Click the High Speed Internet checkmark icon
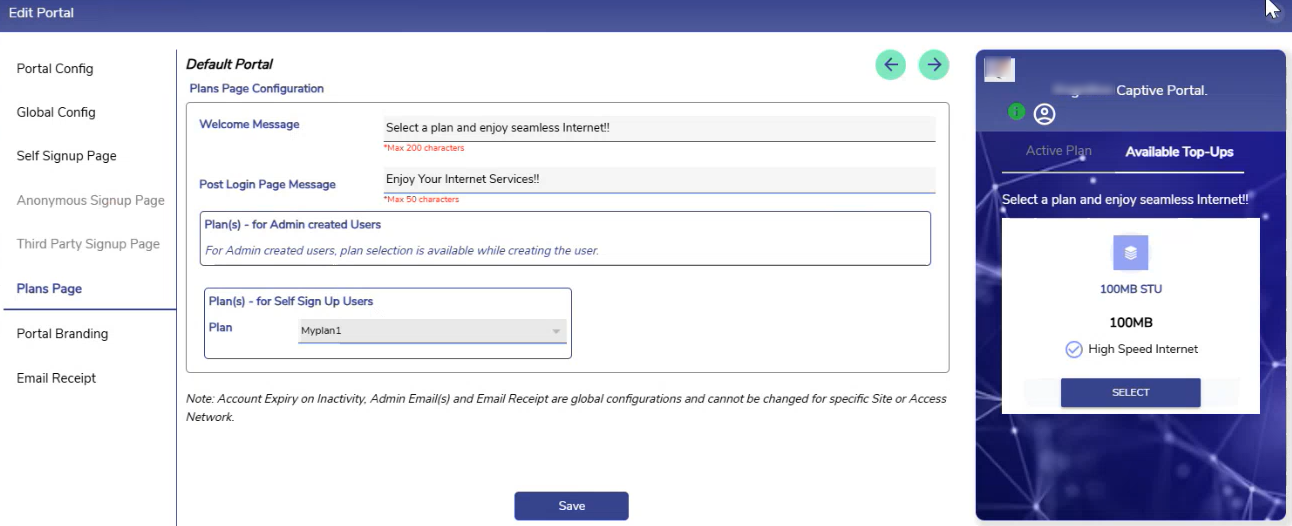1292x526 pixels. pyautogui.click(x=1073, y=349)
